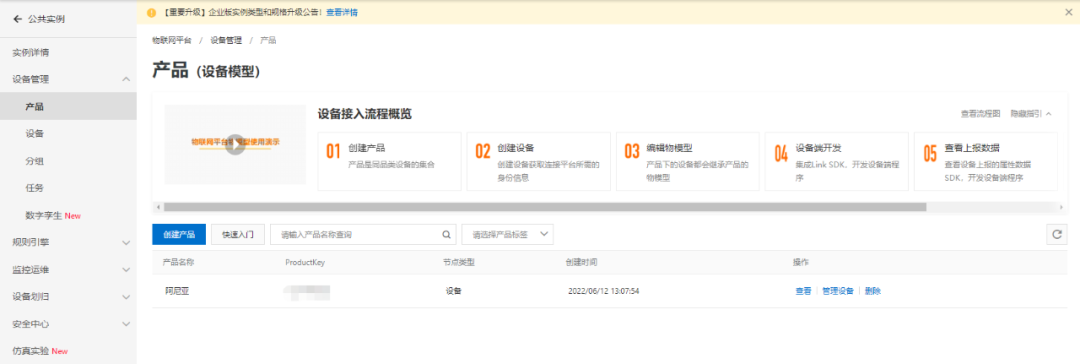Image resolution: width=1080 pixels, height=364 pixels.
Task: Click the product name 阿尼亚
Action: coord(177,291)
